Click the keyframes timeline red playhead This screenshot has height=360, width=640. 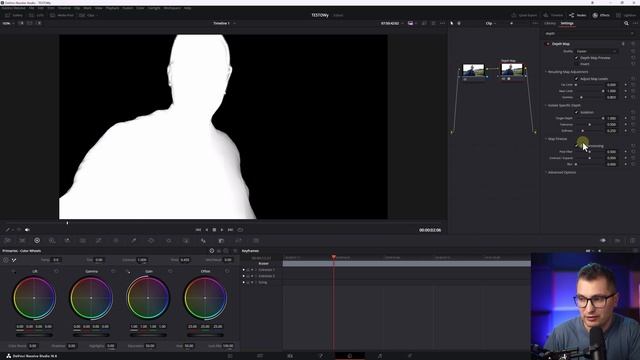pyautogui.click(x=333, y=257)
